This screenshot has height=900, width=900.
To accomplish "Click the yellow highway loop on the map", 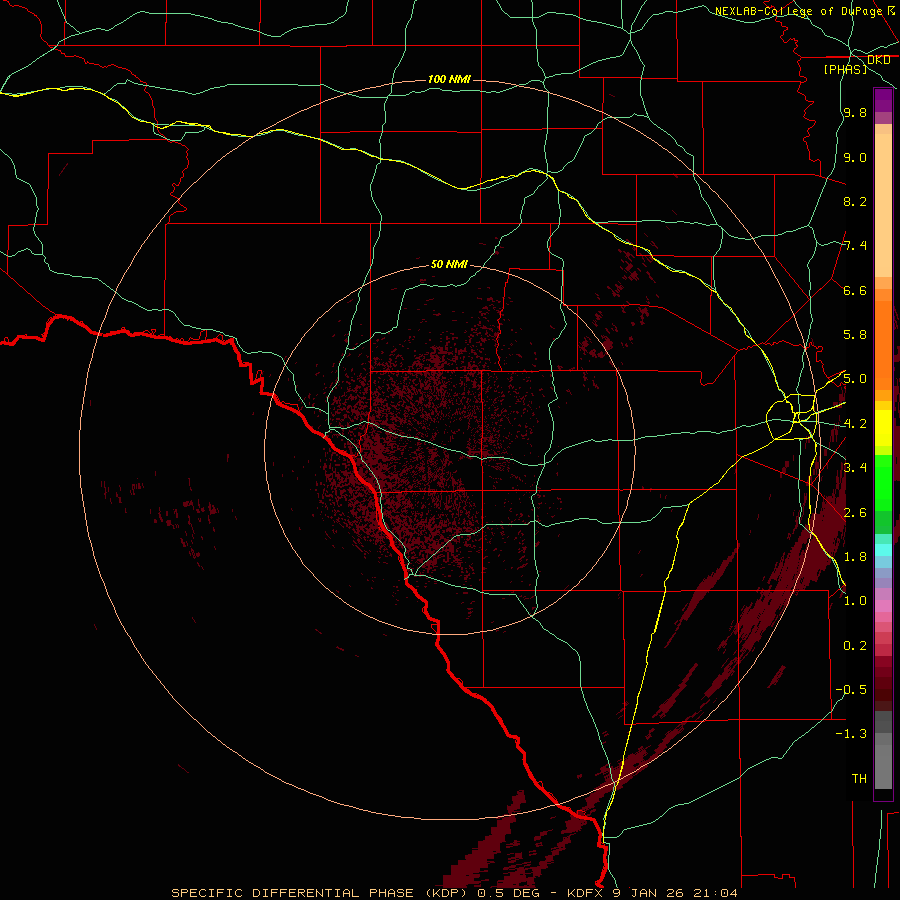I will [x=792, y=417].
